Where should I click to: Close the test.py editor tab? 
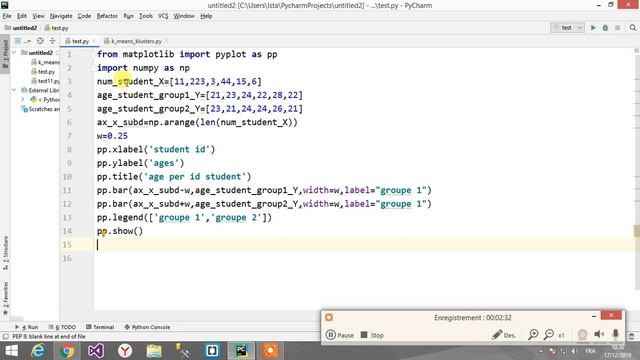pos(94,41)
